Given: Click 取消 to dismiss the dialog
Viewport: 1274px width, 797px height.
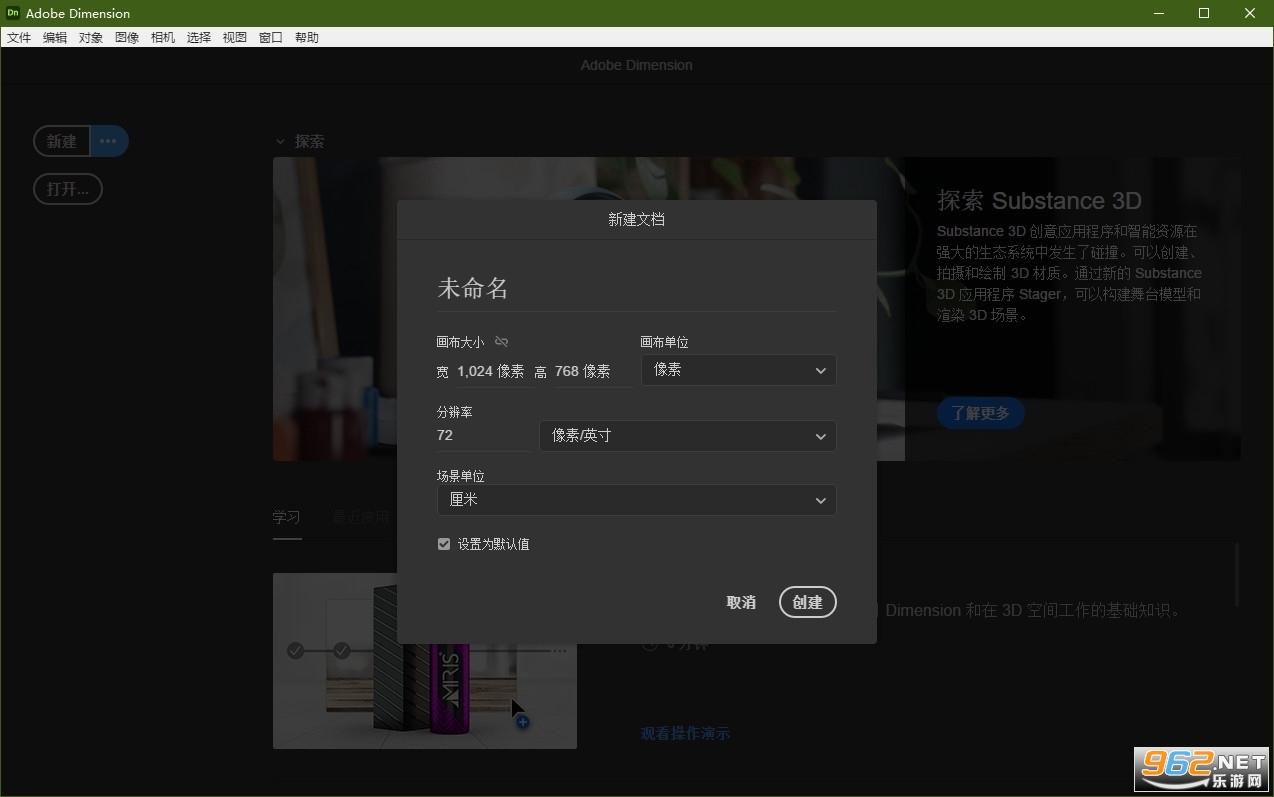Looking at the screenshot, I should click(741, 602).
